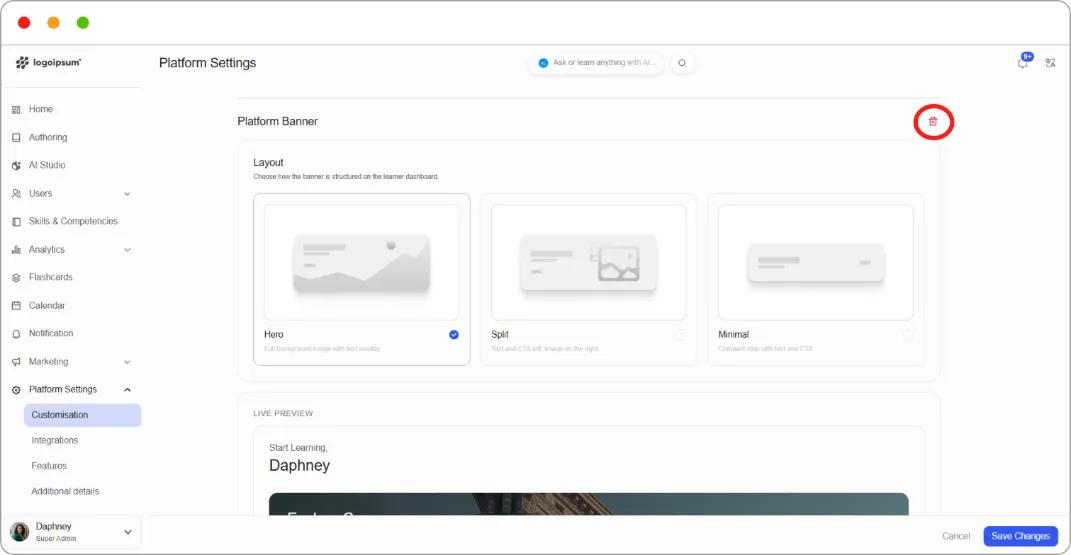The width and height of the screenshot is (1071, 555).
Task: Click the Marketing megaphone icon
Action: pos(16,362)
